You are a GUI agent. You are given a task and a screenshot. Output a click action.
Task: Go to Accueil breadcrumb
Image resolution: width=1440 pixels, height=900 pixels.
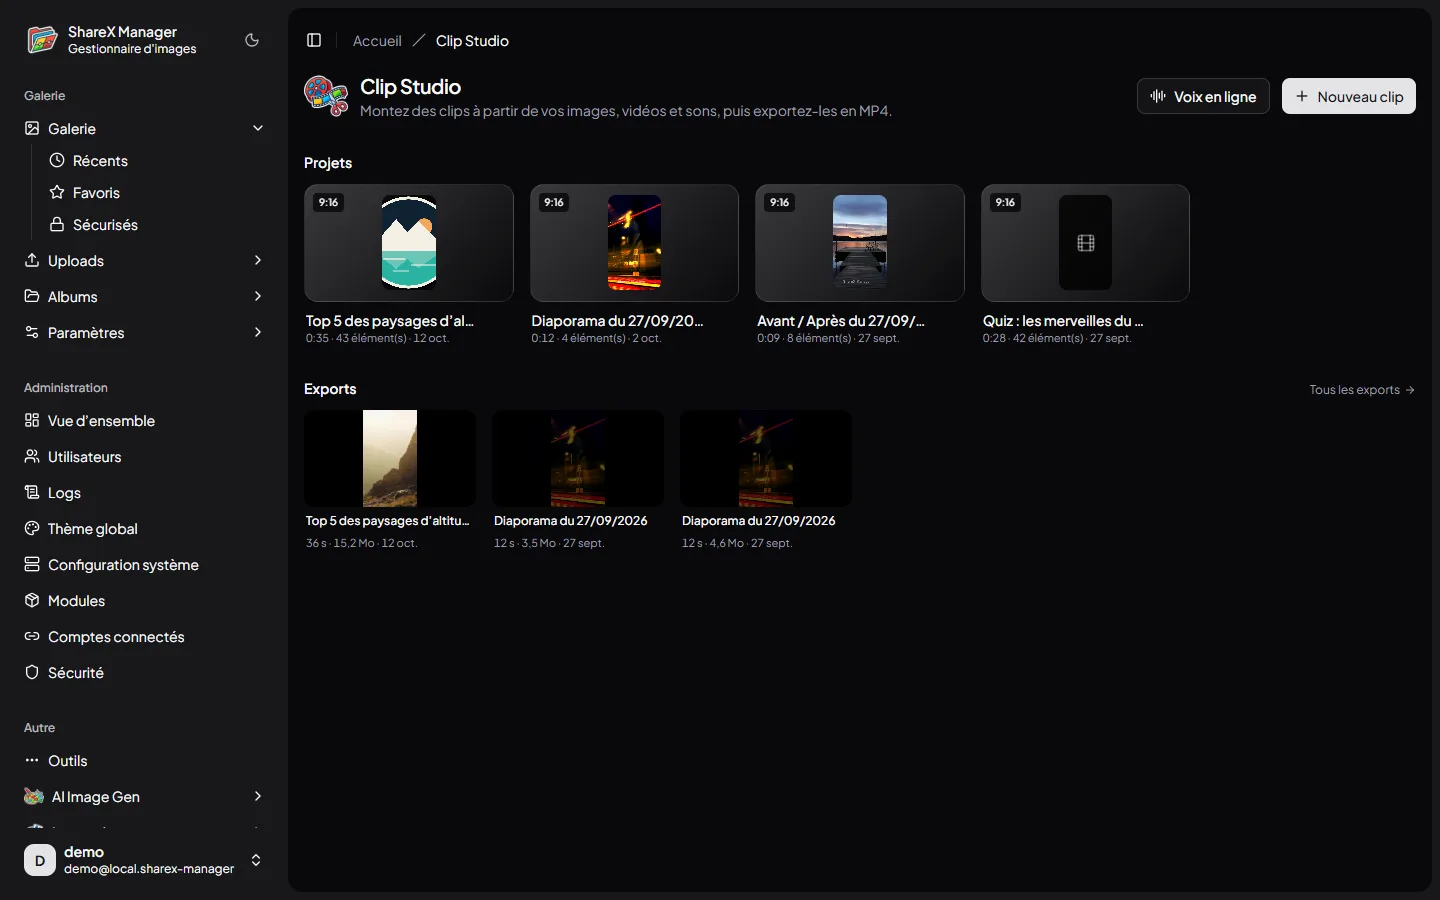(x=377, y=41)
